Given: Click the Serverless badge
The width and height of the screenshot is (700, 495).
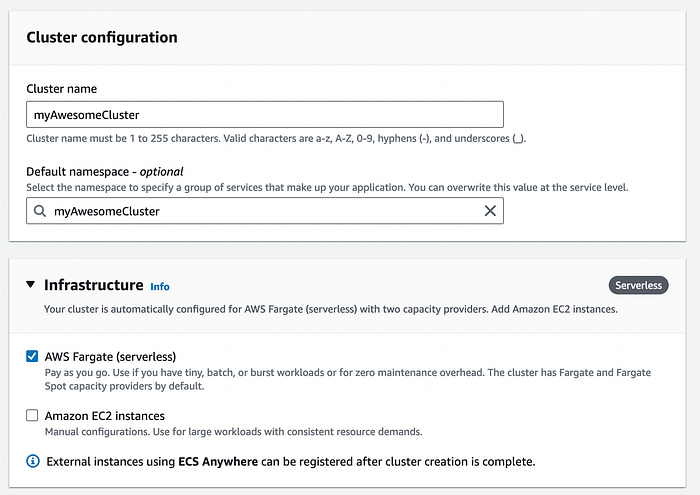Looking at the screenshot, I should [x=638, y=285].
